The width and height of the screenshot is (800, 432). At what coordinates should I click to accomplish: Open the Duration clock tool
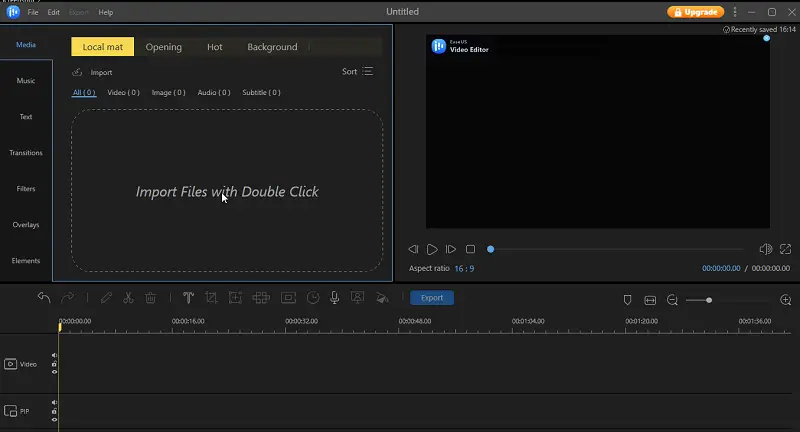313,297
